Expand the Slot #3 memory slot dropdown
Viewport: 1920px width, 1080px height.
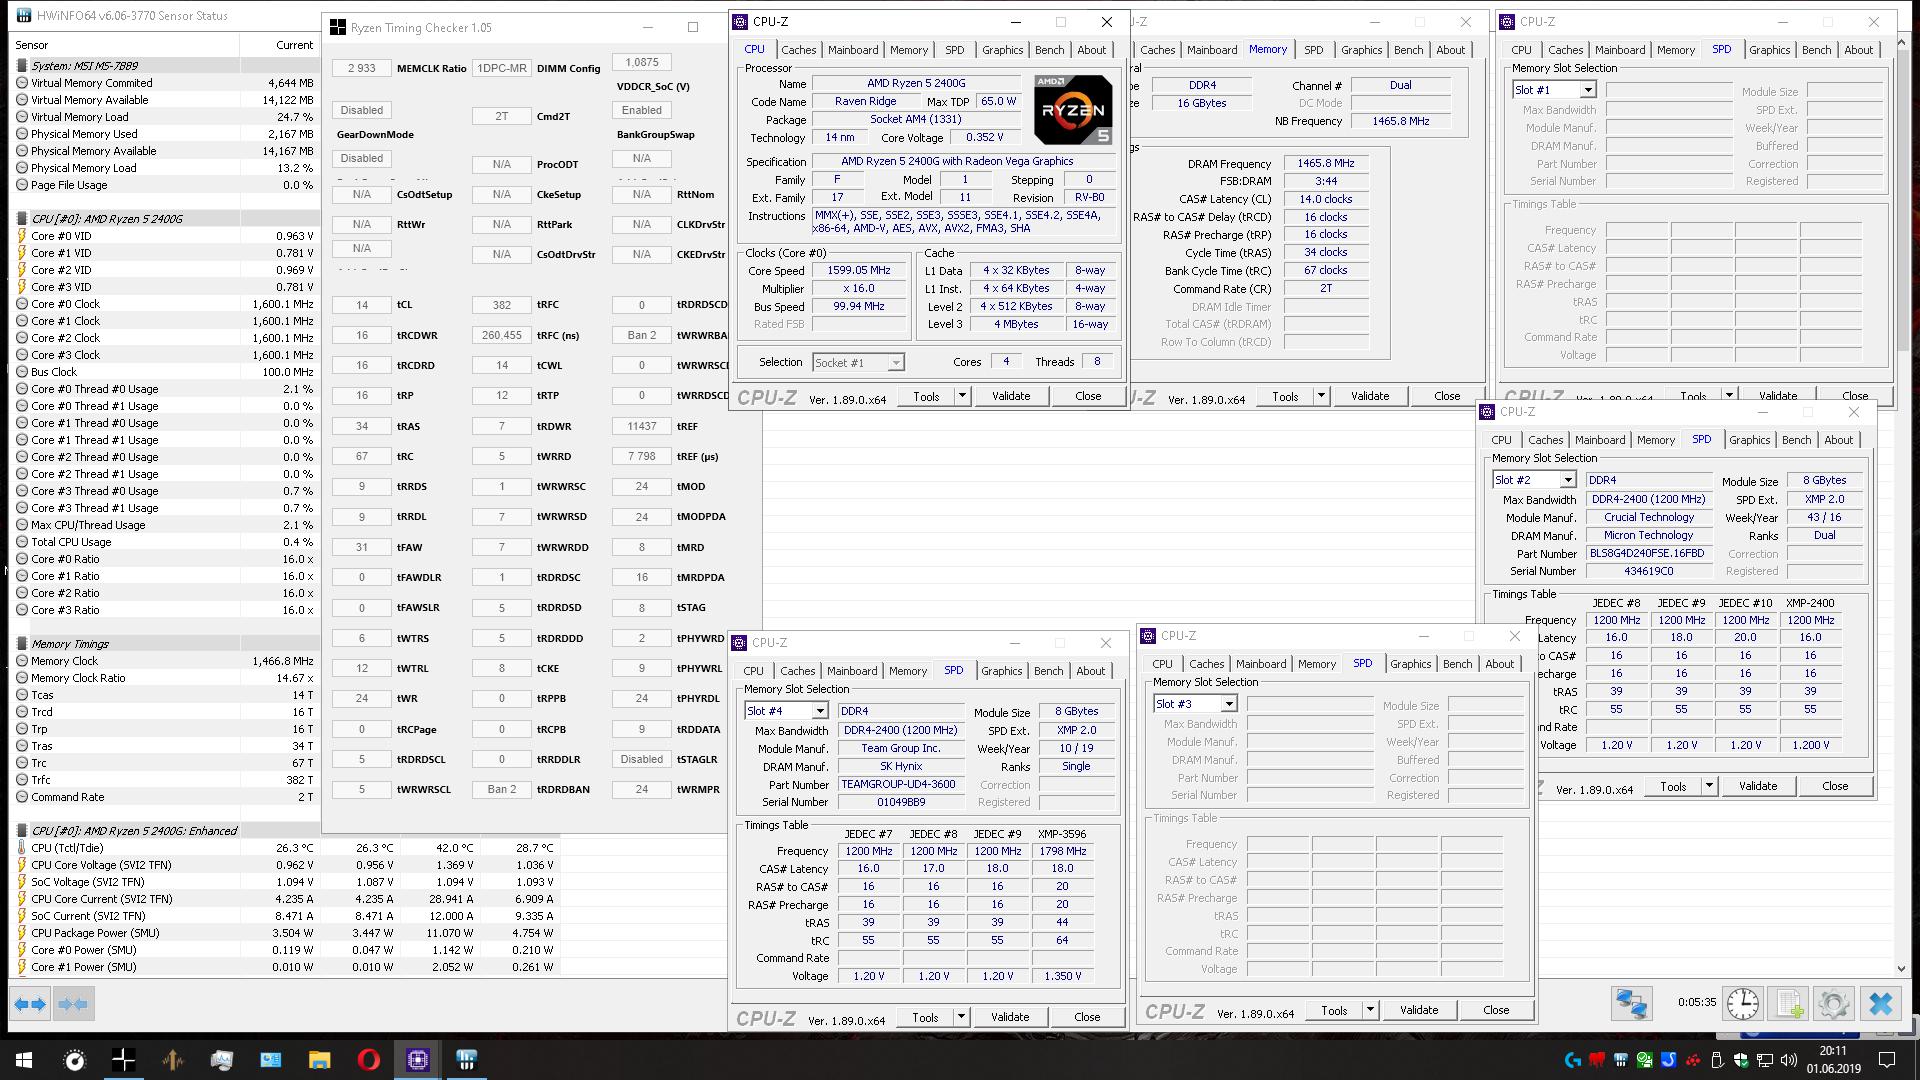1228,704
